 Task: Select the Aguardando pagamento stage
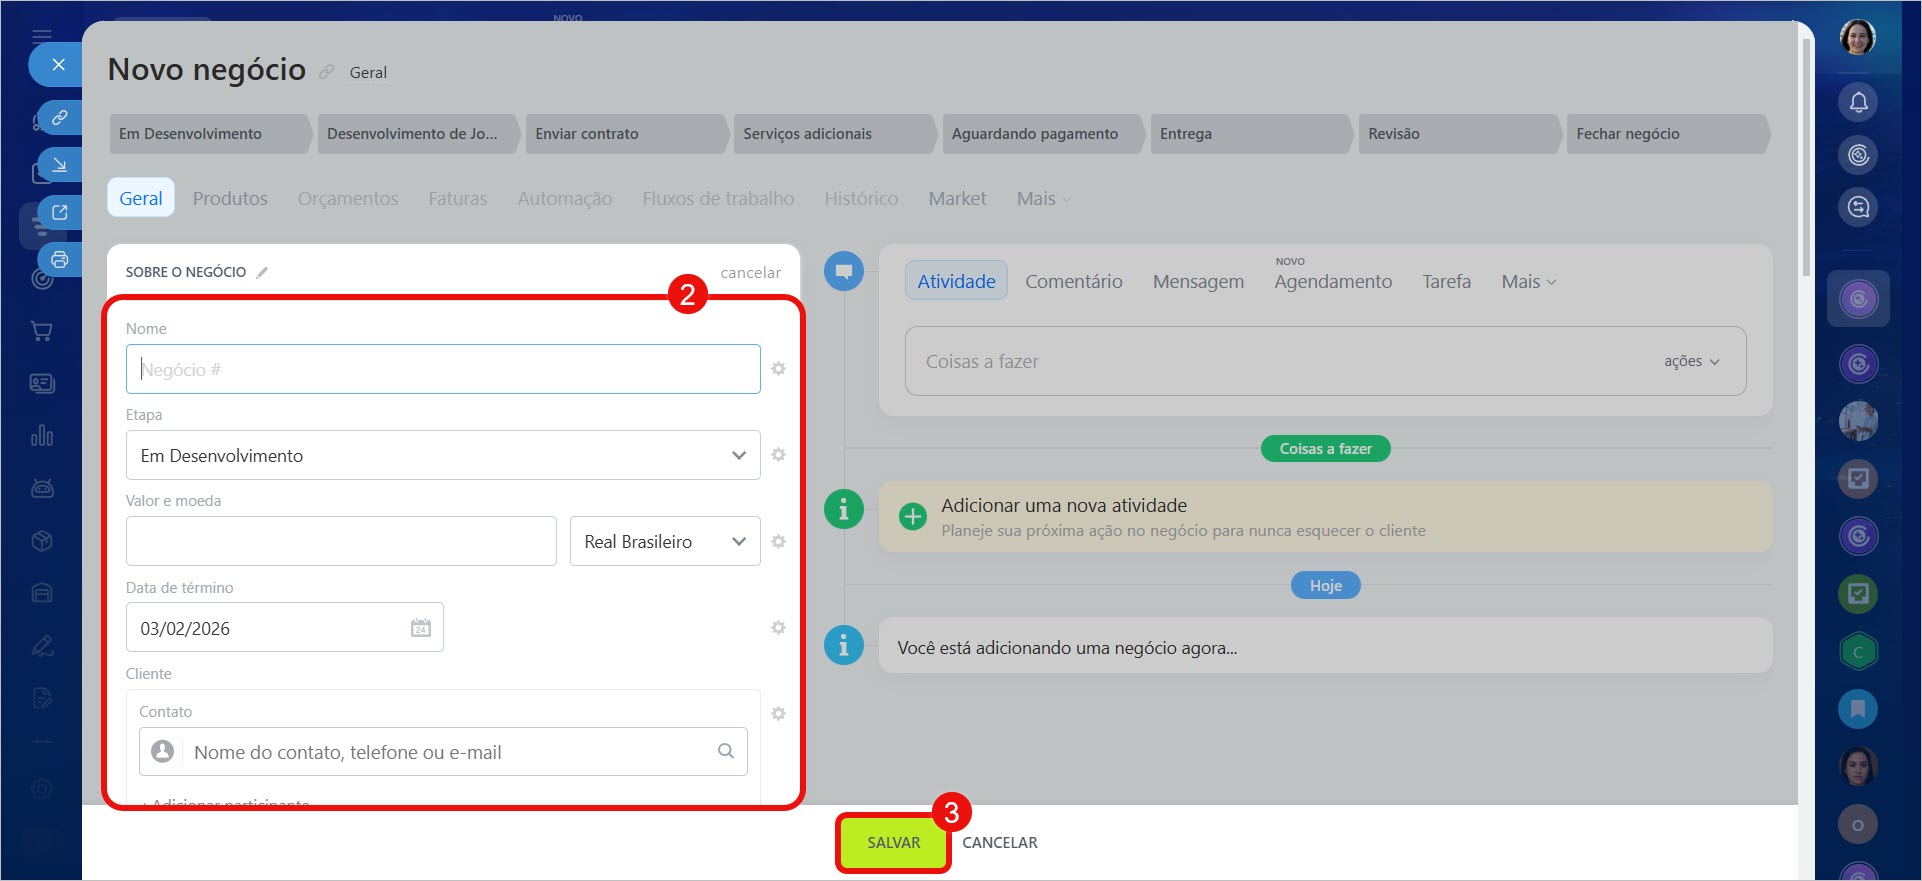pos(1035,134)
